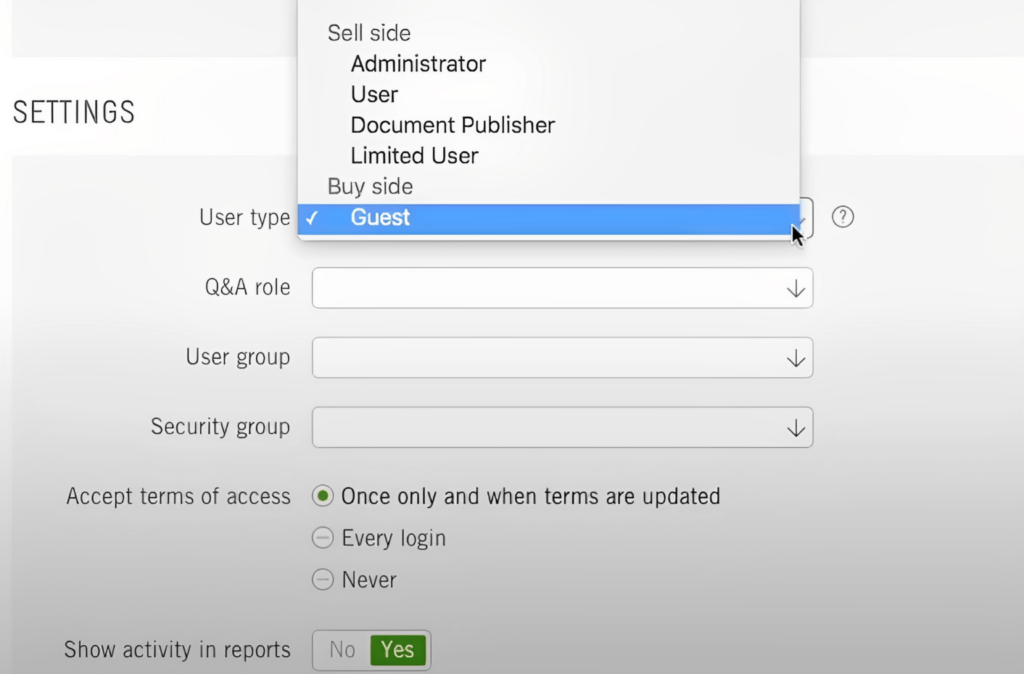Screen dimensions: 1024x674
Task: Click the checkmark beside Guest
Action: pyautogui.click(x=312, y=218)
